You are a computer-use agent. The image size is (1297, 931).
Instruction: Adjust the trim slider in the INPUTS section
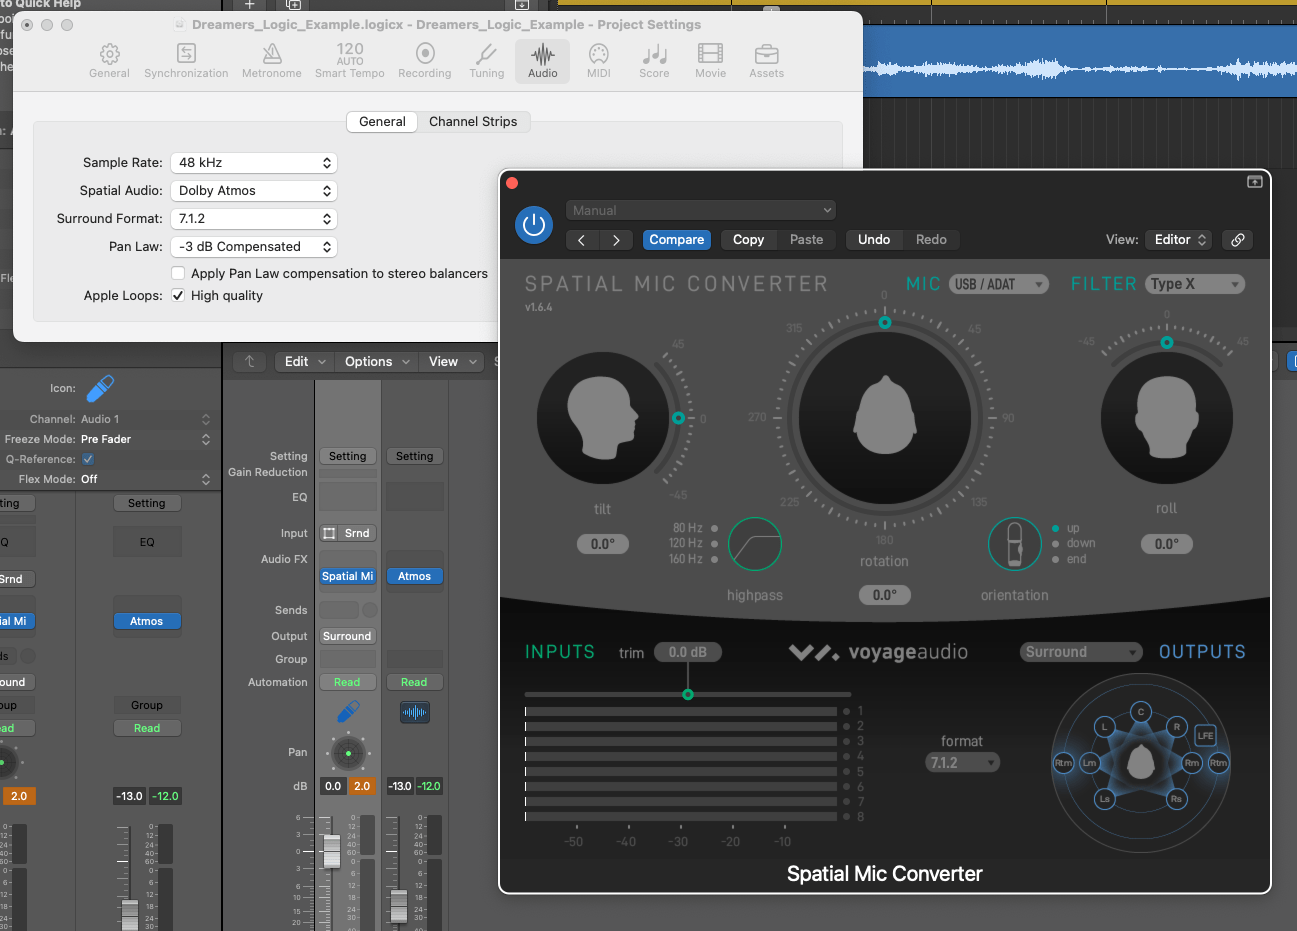click(687, 693)
